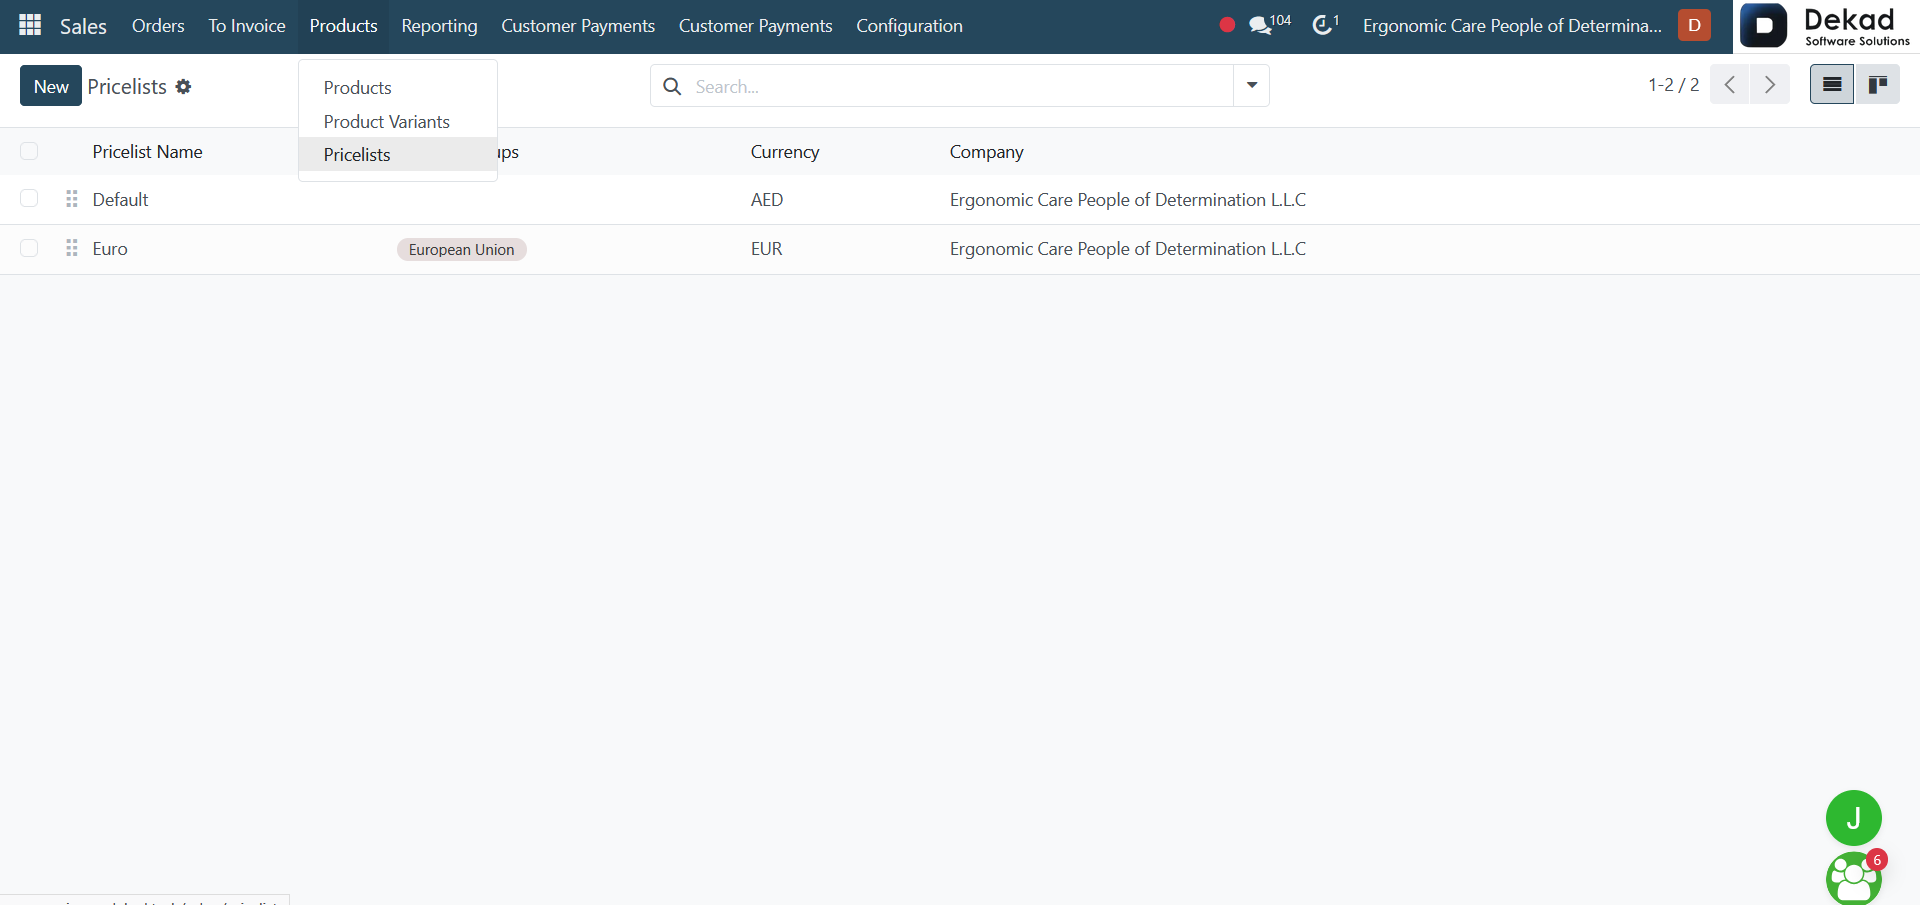Click the red recording status dot
Viewport: 1920px width, 905px height.
(1227, 25)
